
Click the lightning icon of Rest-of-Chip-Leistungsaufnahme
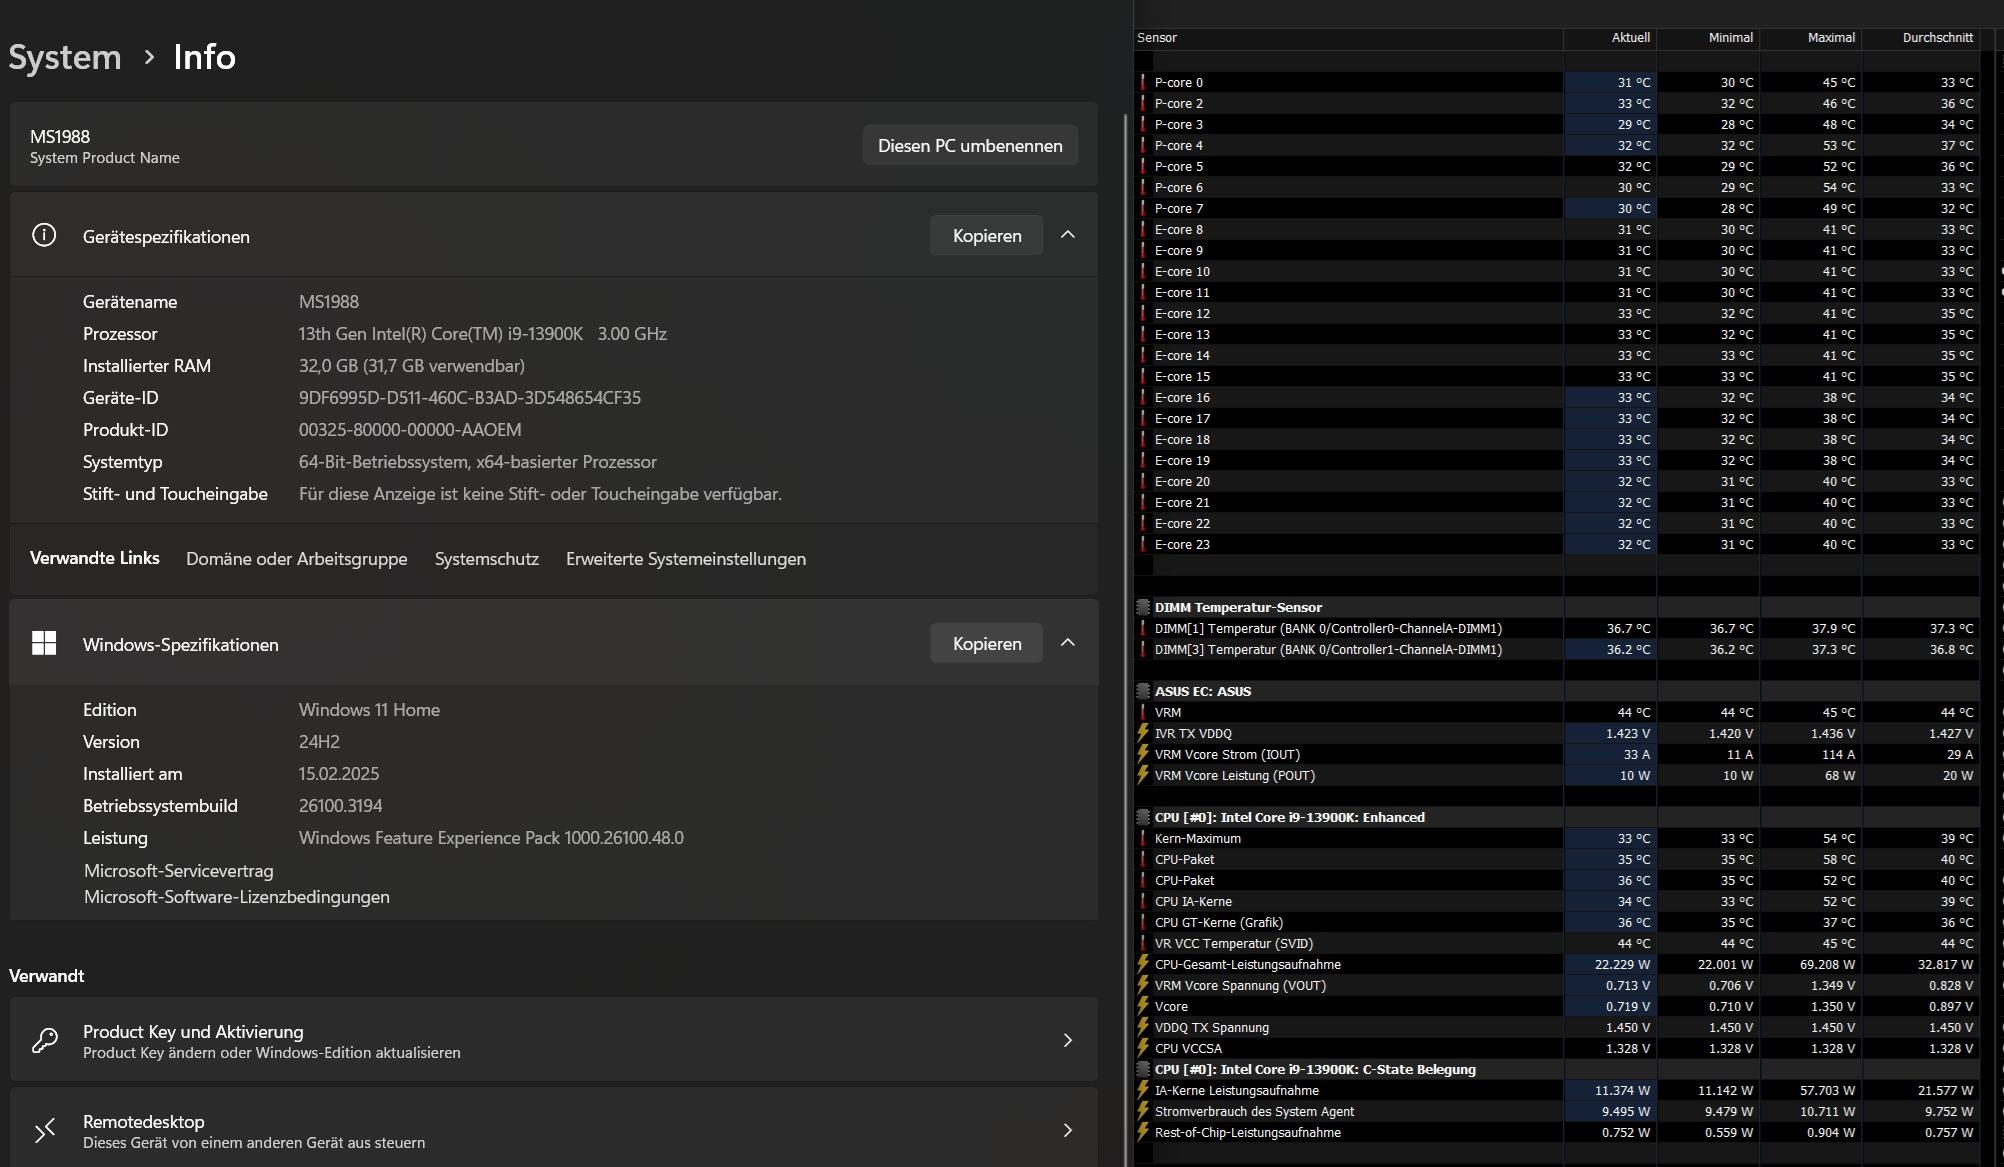tap(1143, 1132)
